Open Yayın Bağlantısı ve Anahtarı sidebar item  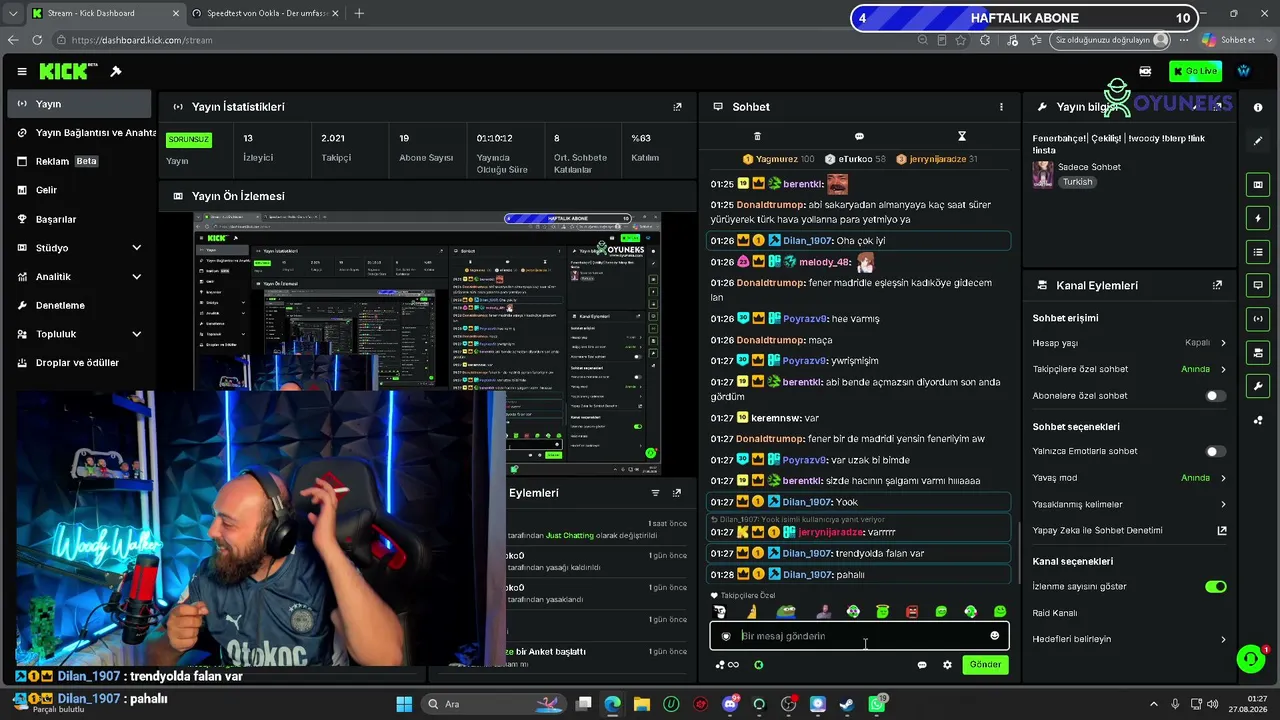tap(80, 133)
